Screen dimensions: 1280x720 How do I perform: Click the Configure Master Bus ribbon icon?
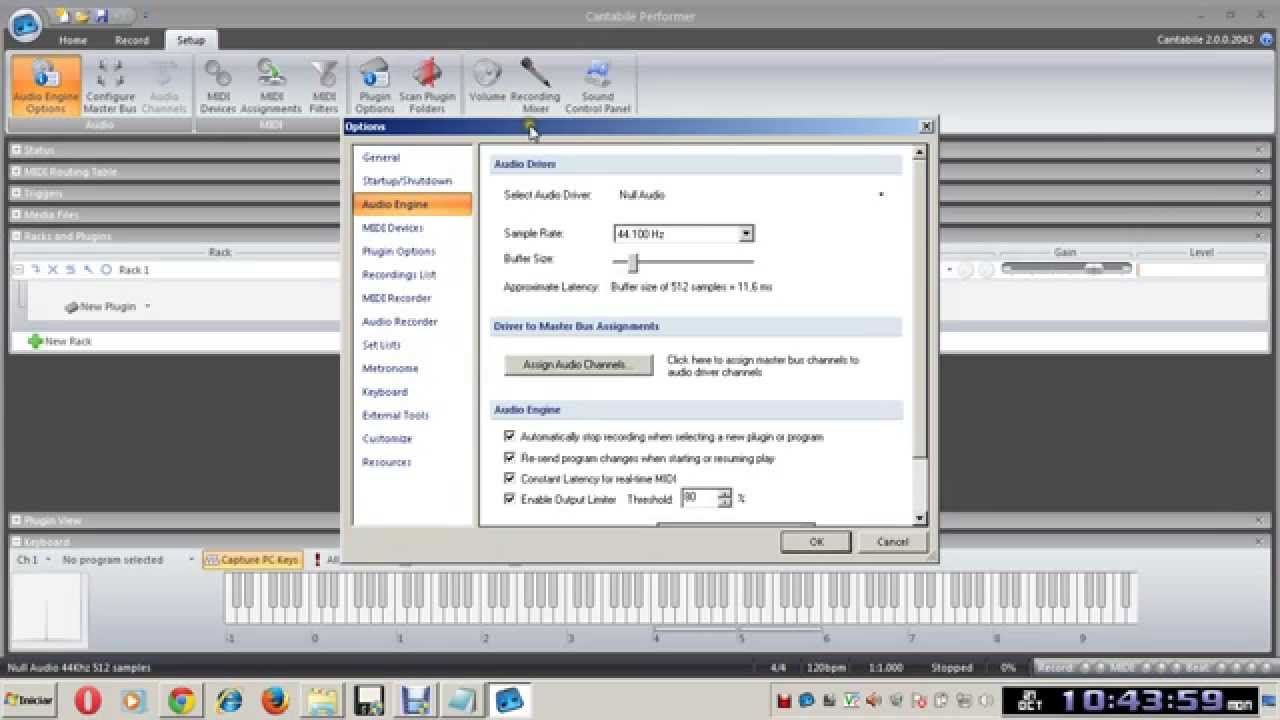pos(109,86)
